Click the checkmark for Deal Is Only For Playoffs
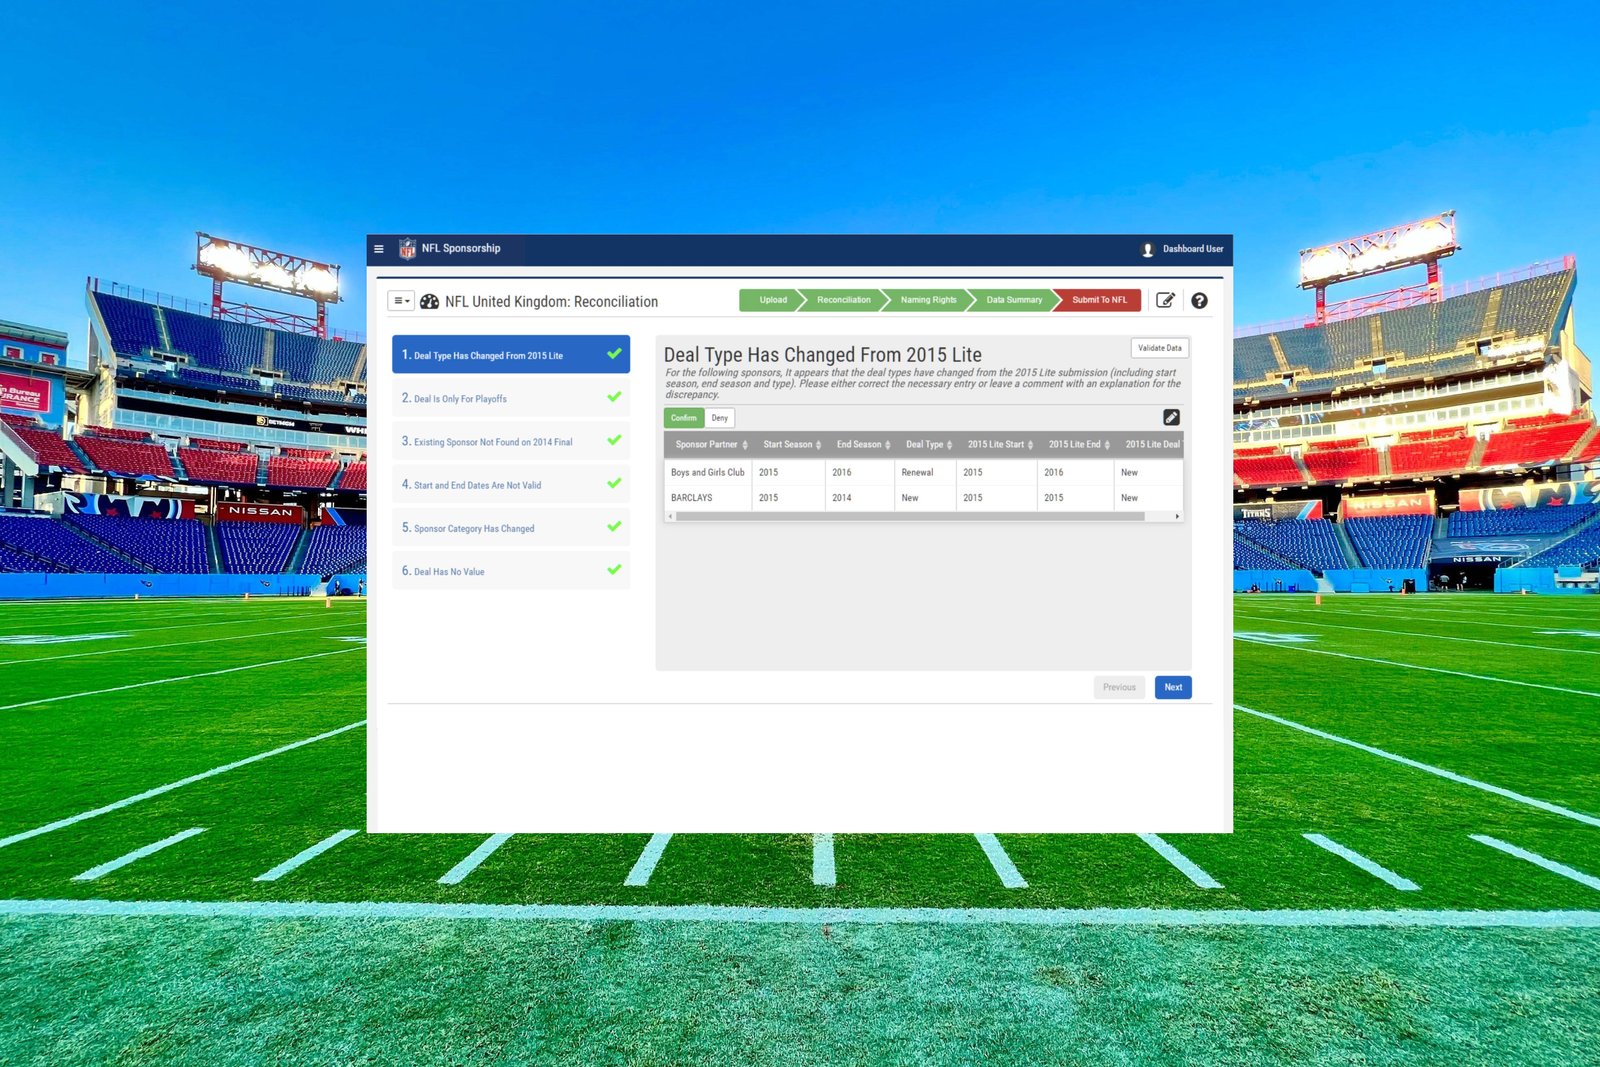The height and width of the screenshot is (1067, 1600). click(x=614, y=397)
